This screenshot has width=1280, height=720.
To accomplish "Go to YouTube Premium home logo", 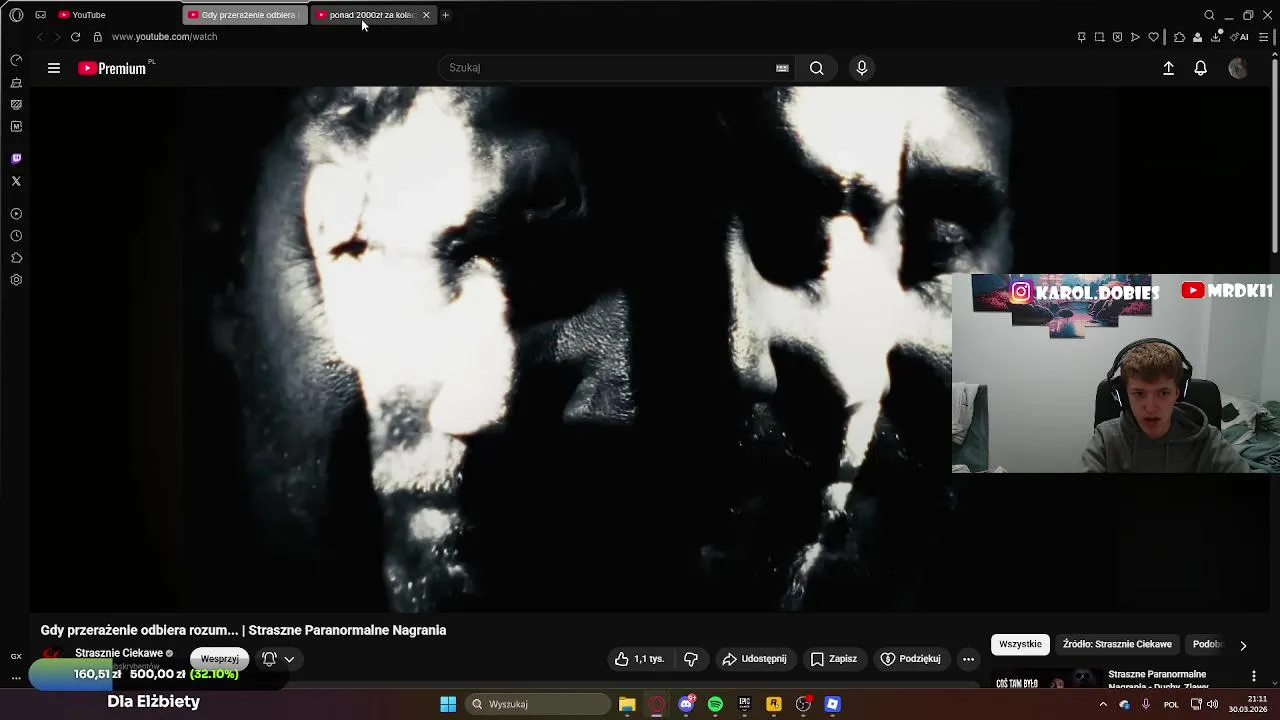I will (114, 68).
